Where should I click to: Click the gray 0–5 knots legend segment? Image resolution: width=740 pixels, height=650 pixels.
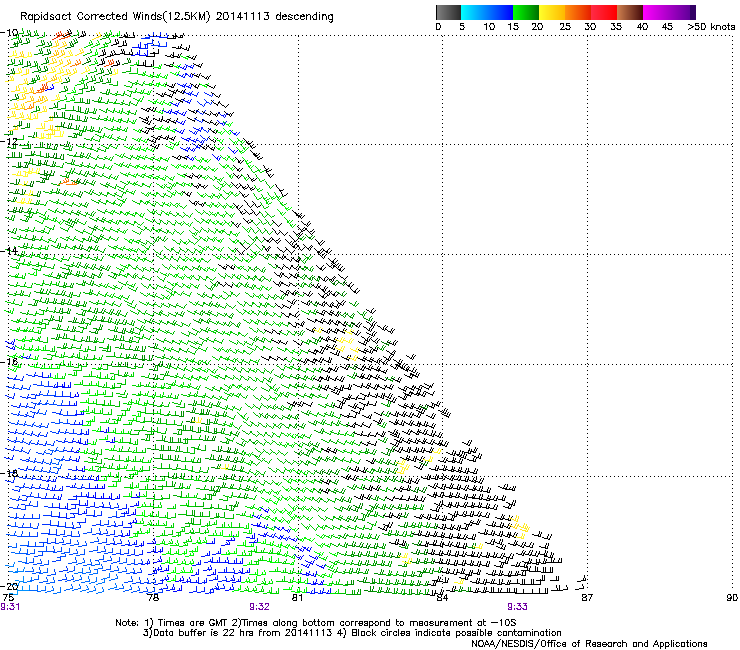448,12
